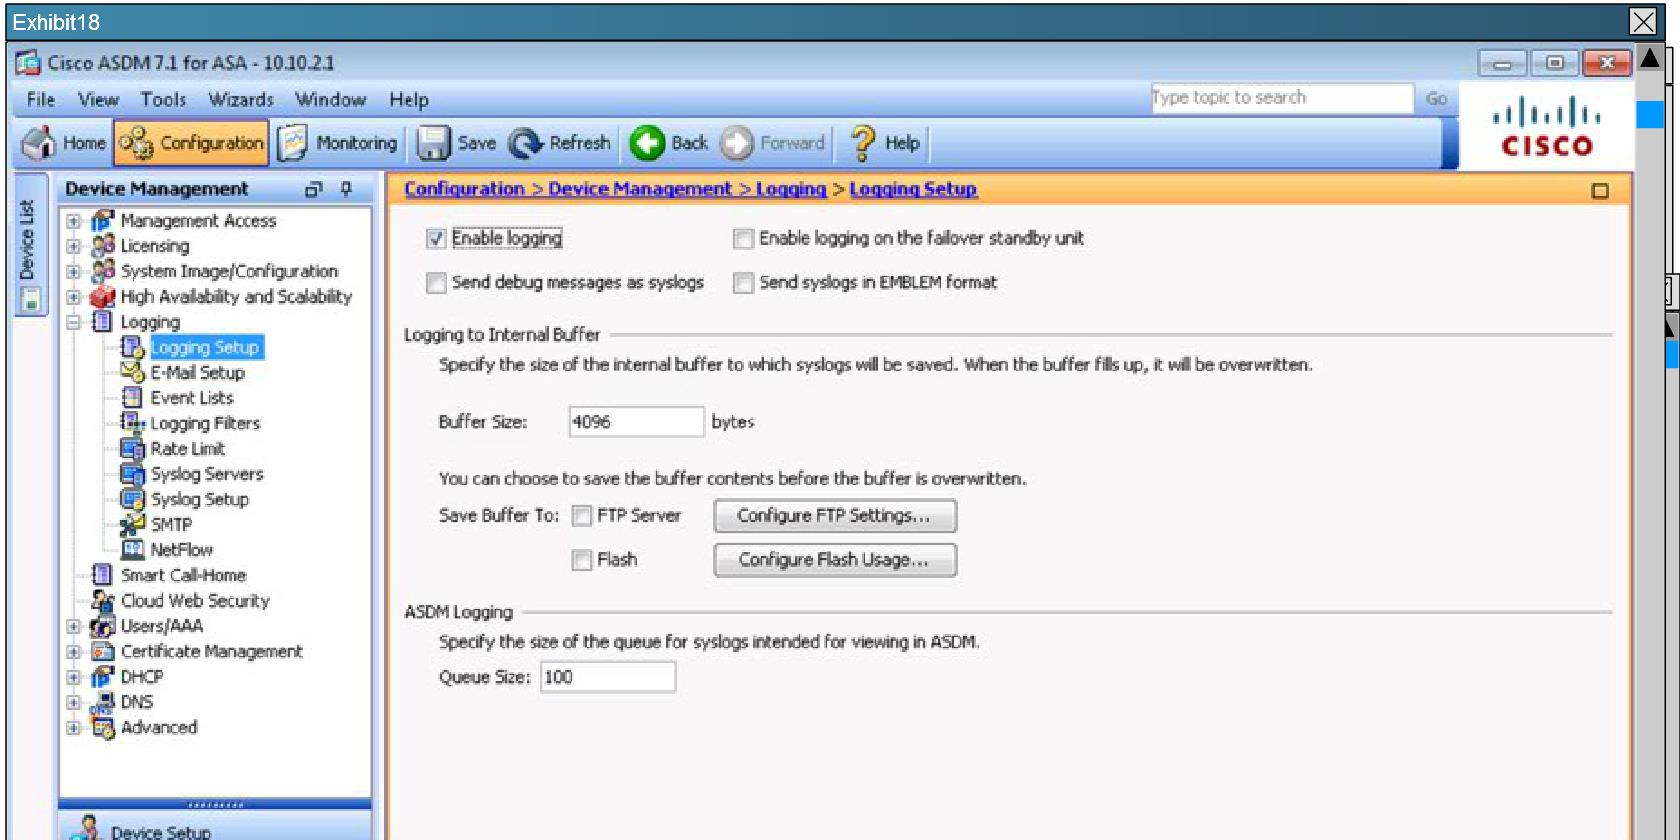
Task: Click the Syslog Servers icon
Action: pos(132,473)
